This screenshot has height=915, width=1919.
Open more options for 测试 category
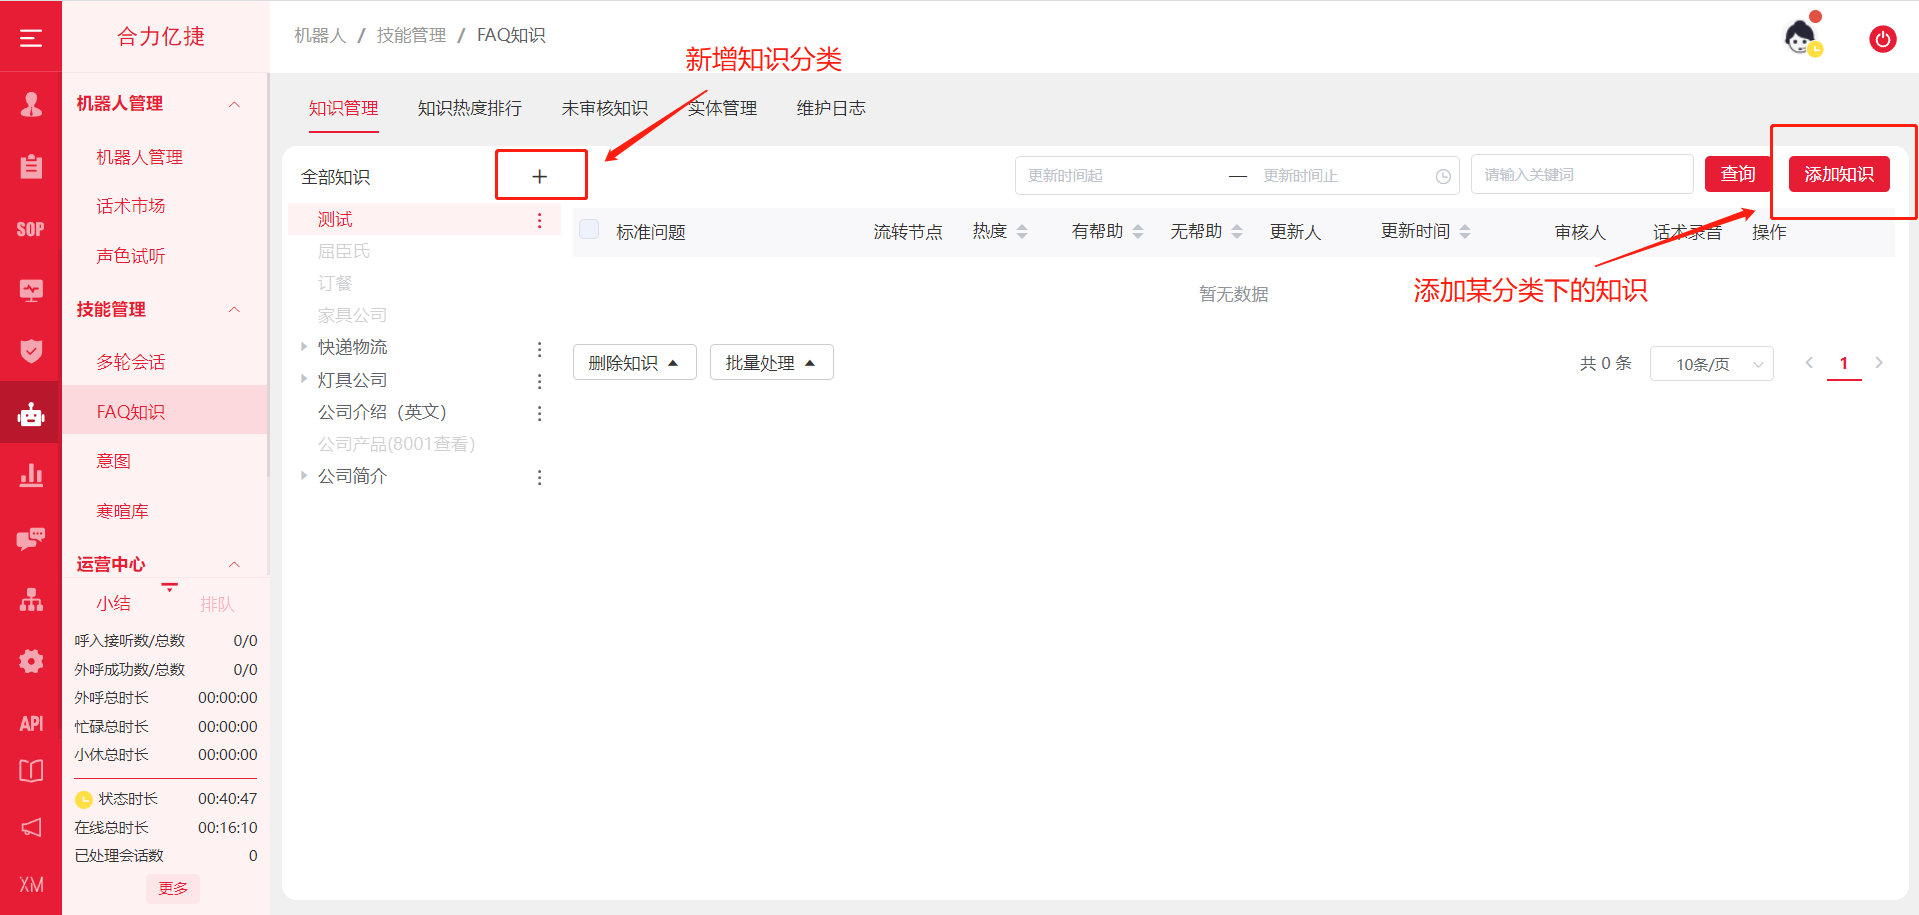point(540,220)
